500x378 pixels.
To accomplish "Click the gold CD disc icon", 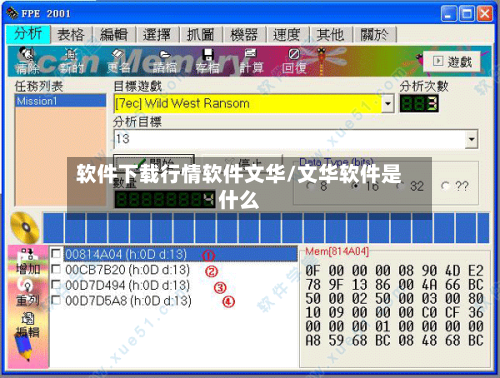I will 25,228.
